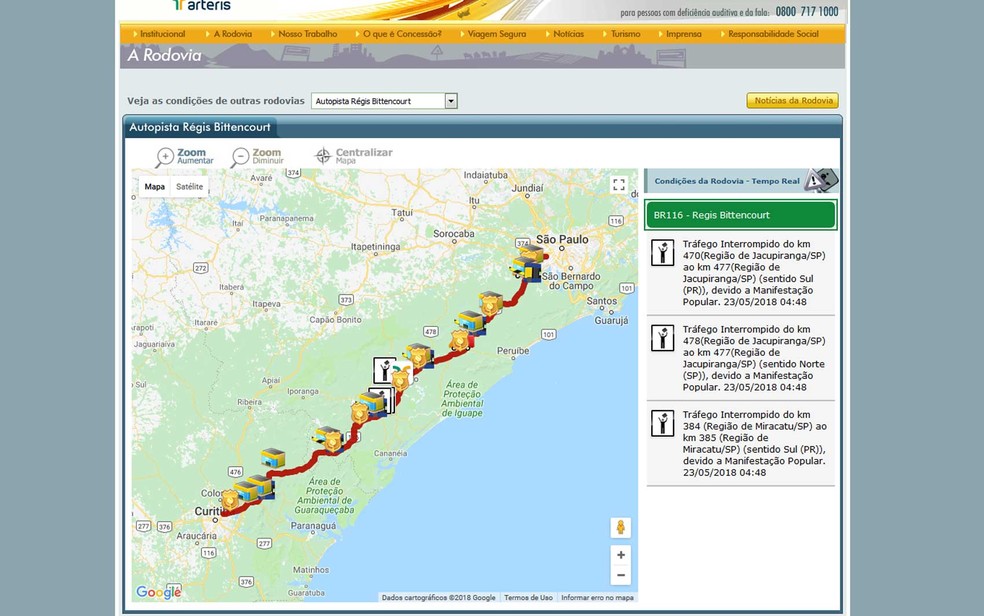Switch map to Satélite view

[189, 187]
